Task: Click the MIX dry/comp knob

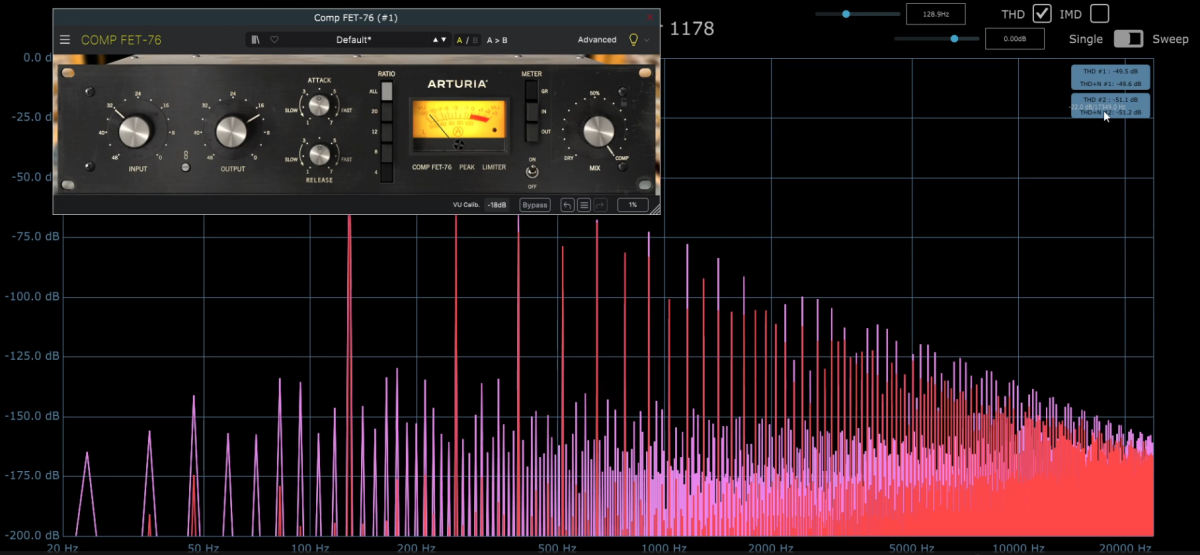Action: click(597, 131)
